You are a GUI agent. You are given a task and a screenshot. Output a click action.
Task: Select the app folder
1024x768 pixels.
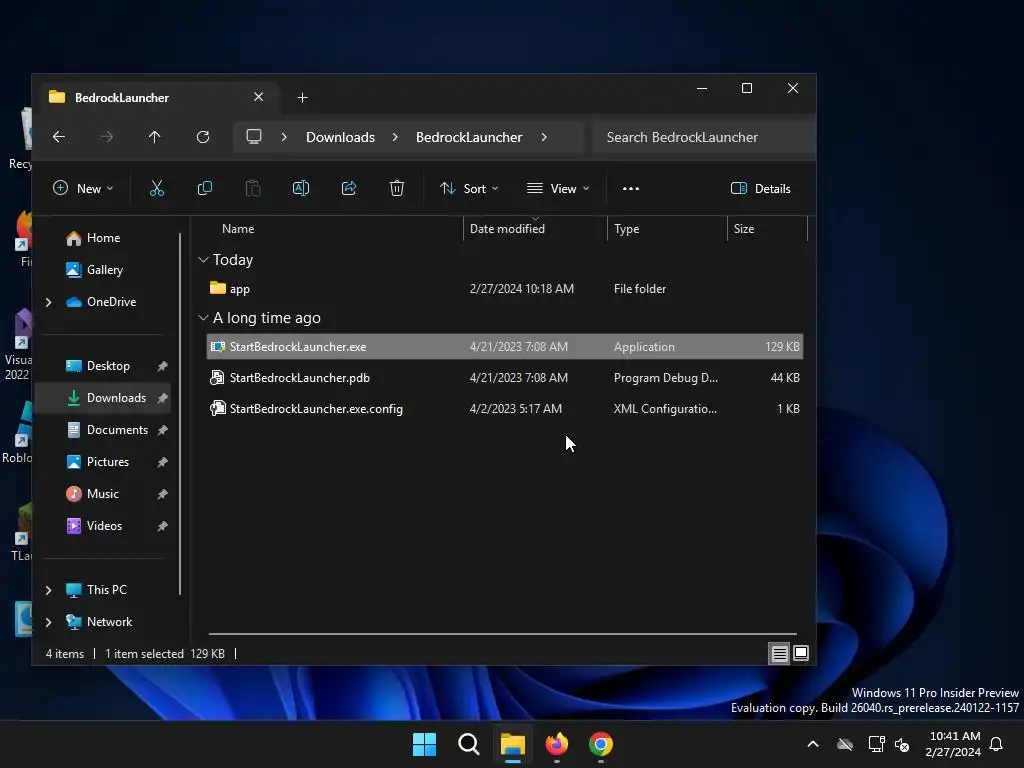click(504, 289)
